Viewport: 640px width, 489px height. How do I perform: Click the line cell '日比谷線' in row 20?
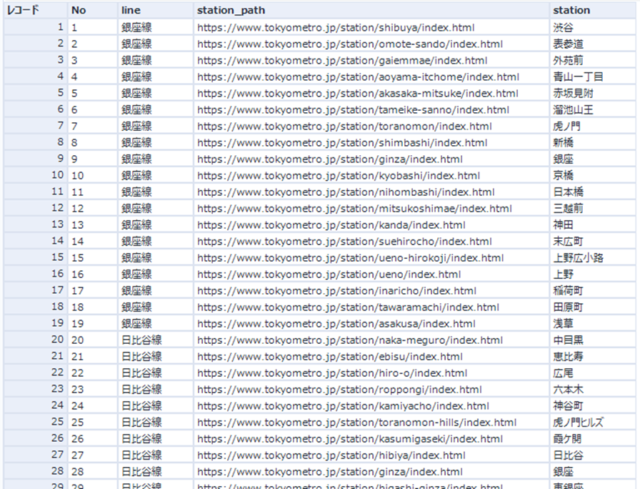pyautogui.click(x=155, y=340)
